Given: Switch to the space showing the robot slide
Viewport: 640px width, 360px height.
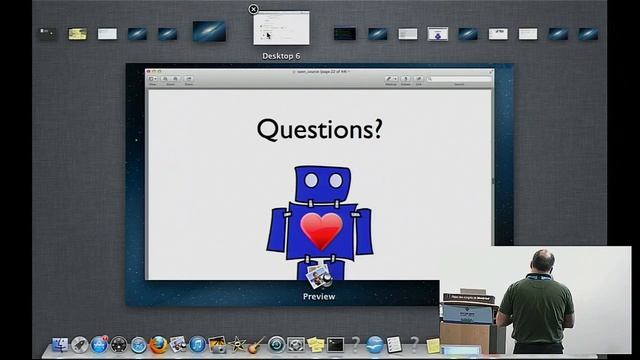Looking at the screenshot, I should click(438, 34).
